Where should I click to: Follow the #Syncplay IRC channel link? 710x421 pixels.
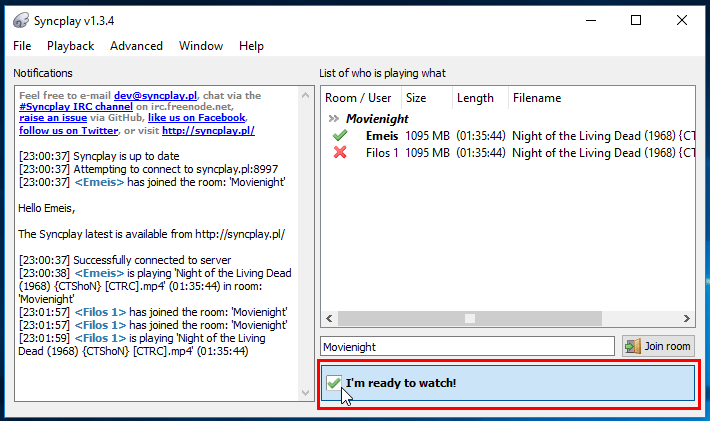point(76,107)
